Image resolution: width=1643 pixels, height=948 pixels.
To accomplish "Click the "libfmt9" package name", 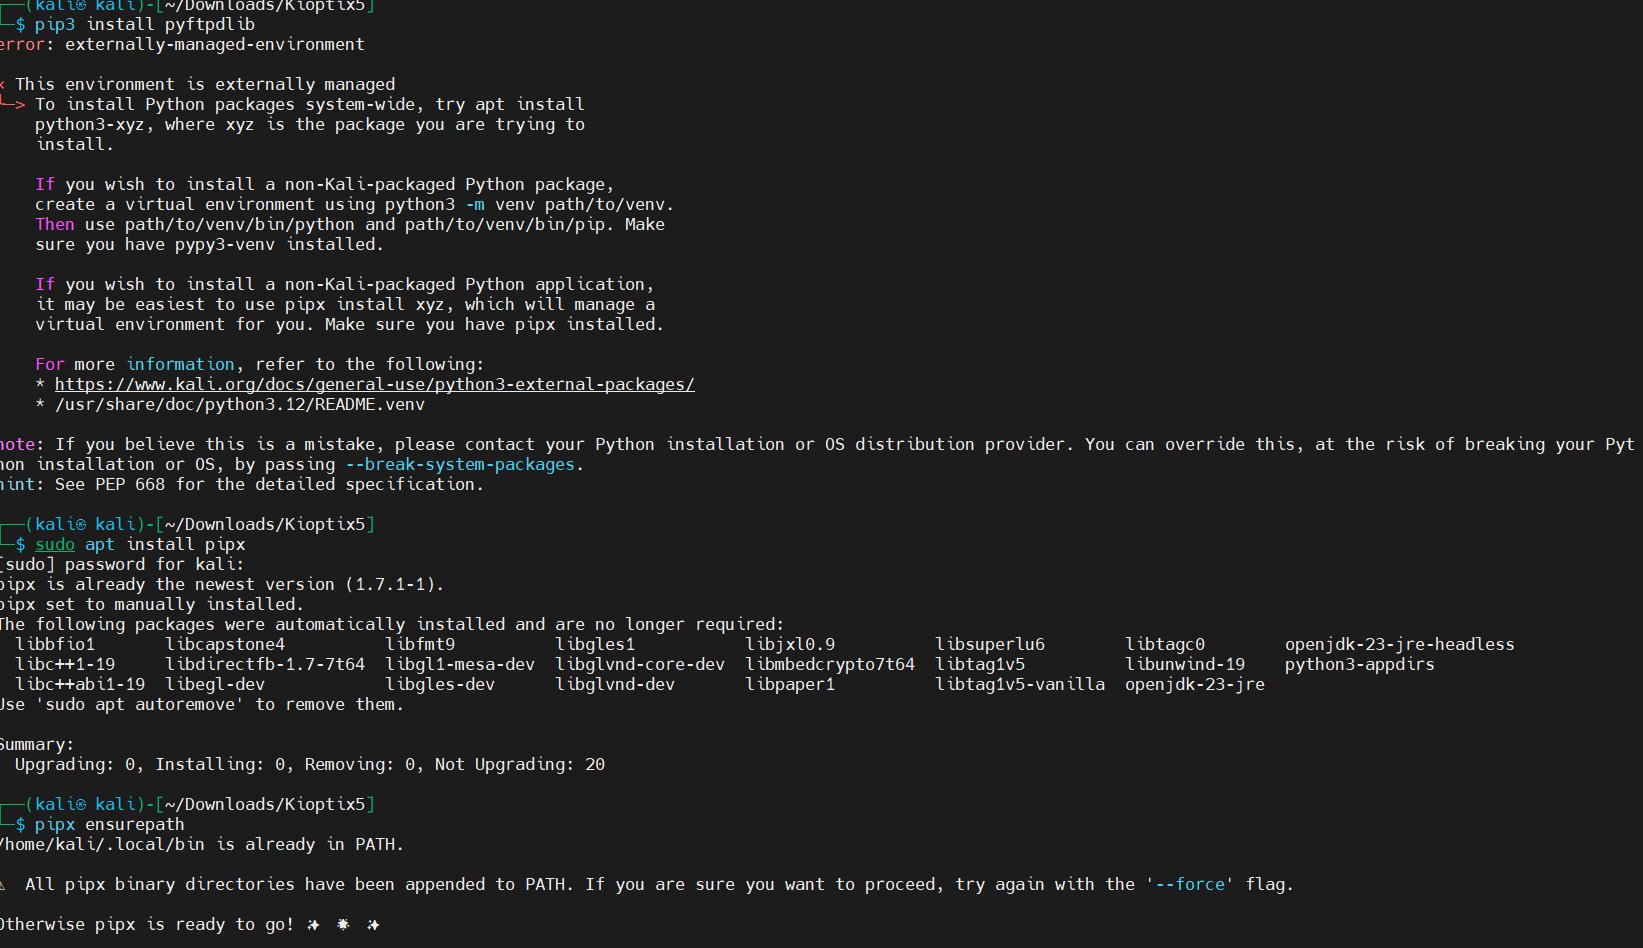I will (x=420, y=644).
